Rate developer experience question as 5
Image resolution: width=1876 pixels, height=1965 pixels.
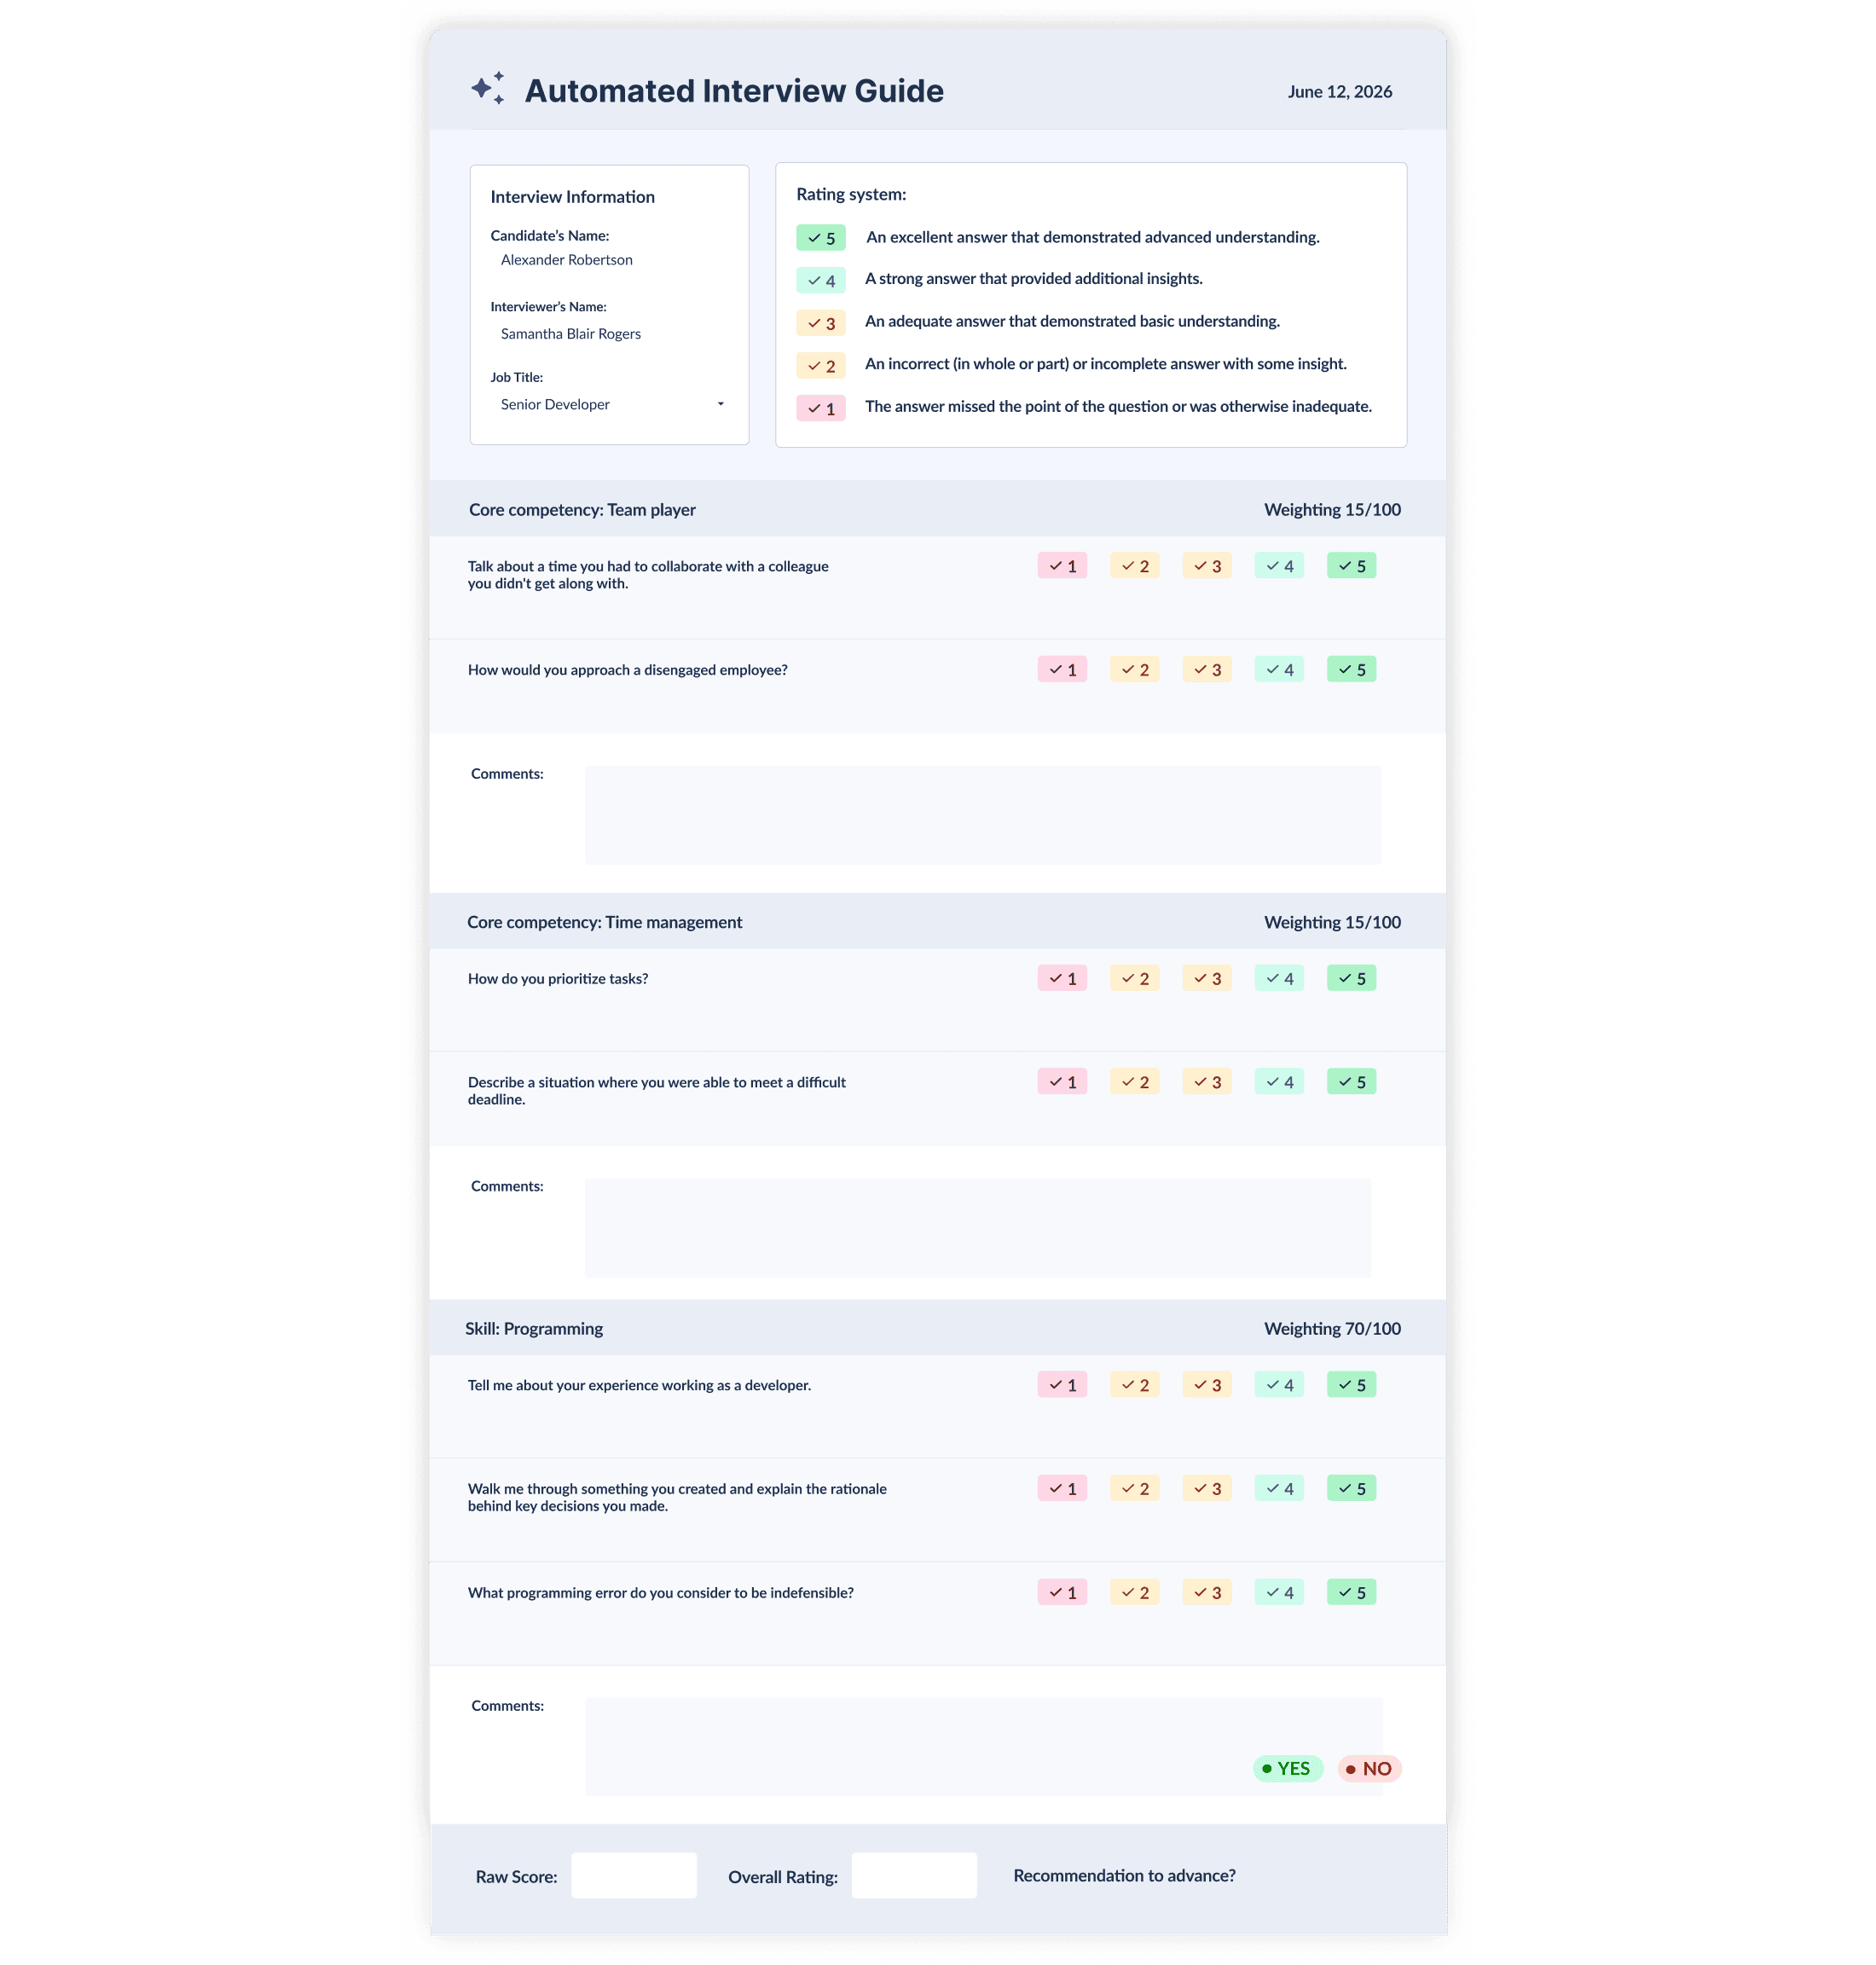(x=1351, y=1385)
